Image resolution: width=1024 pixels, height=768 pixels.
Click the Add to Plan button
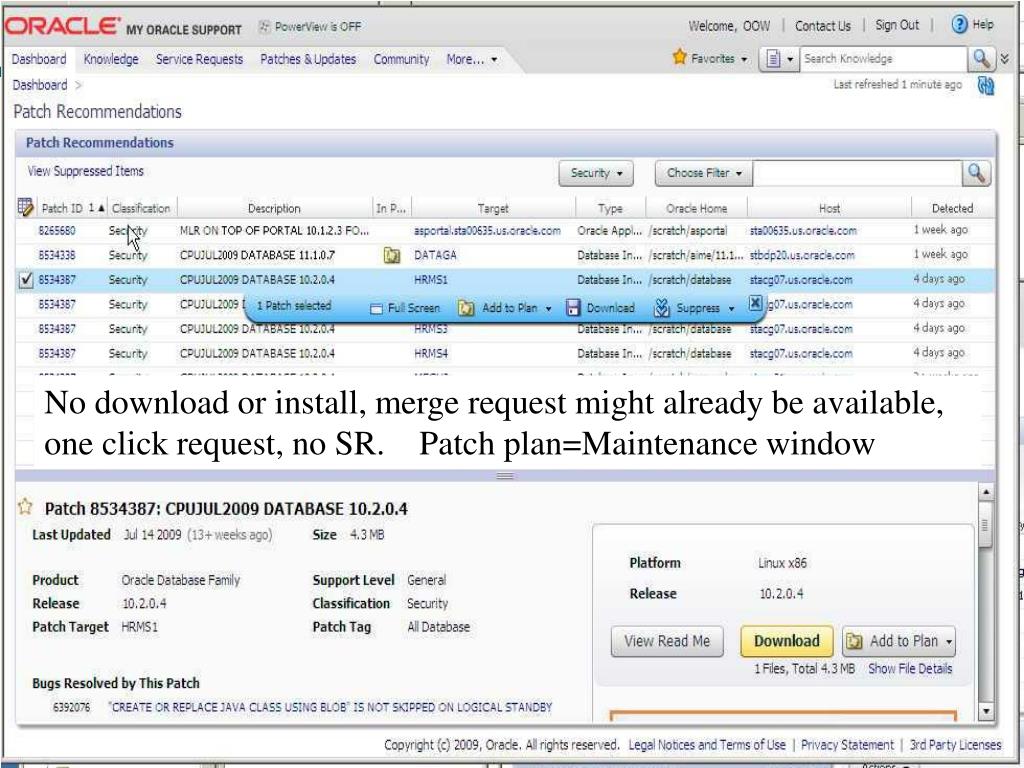tap(899, 641)
